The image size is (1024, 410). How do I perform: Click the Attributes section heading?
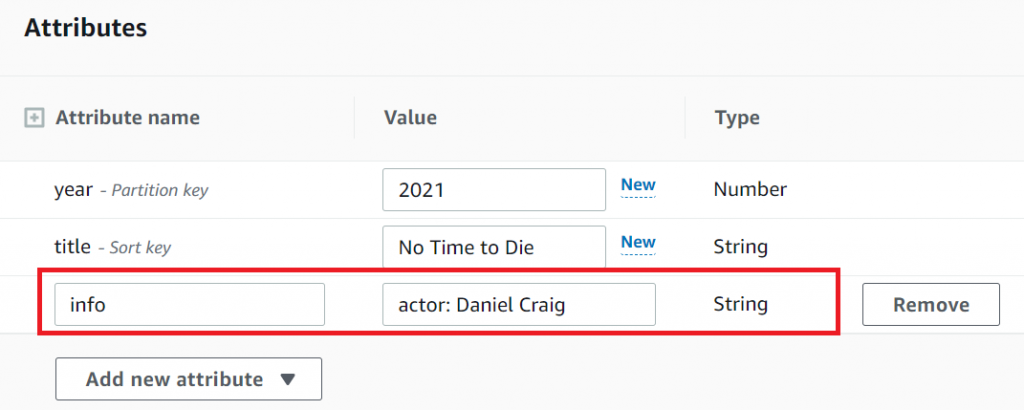tap(85, 28)
